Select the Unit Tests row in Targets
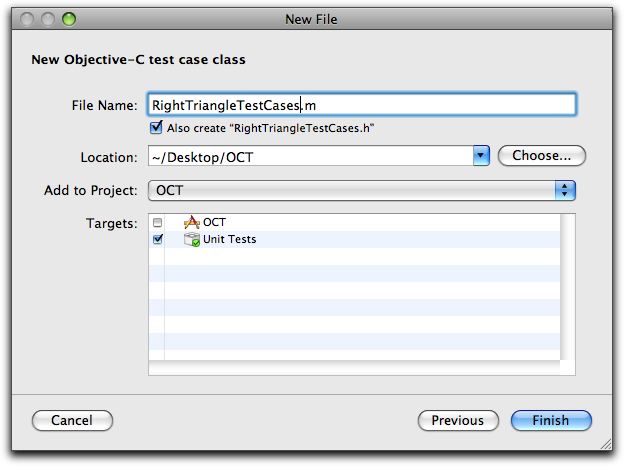Image resolution: width=624 pixels, height=466 pixels. click(x=354, y=239)
